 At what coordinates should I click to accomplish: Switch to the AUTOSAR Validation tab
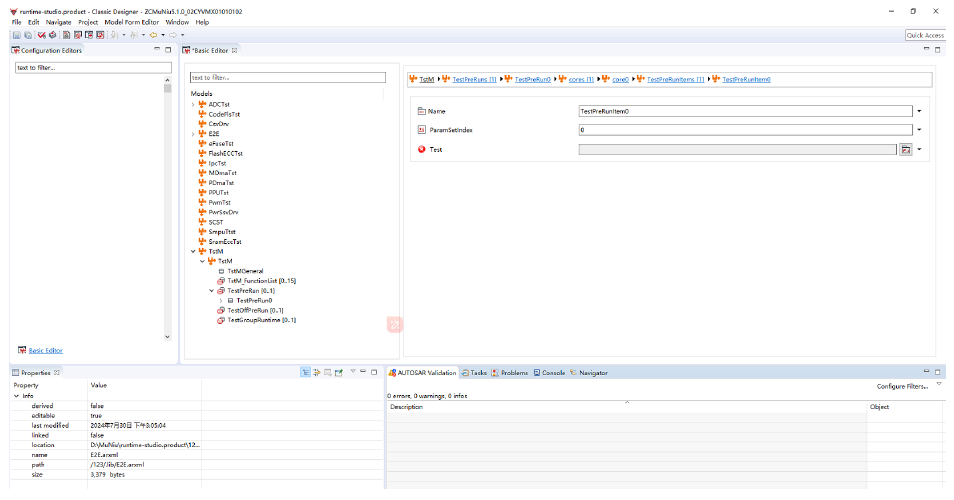[x=422, y=373]
